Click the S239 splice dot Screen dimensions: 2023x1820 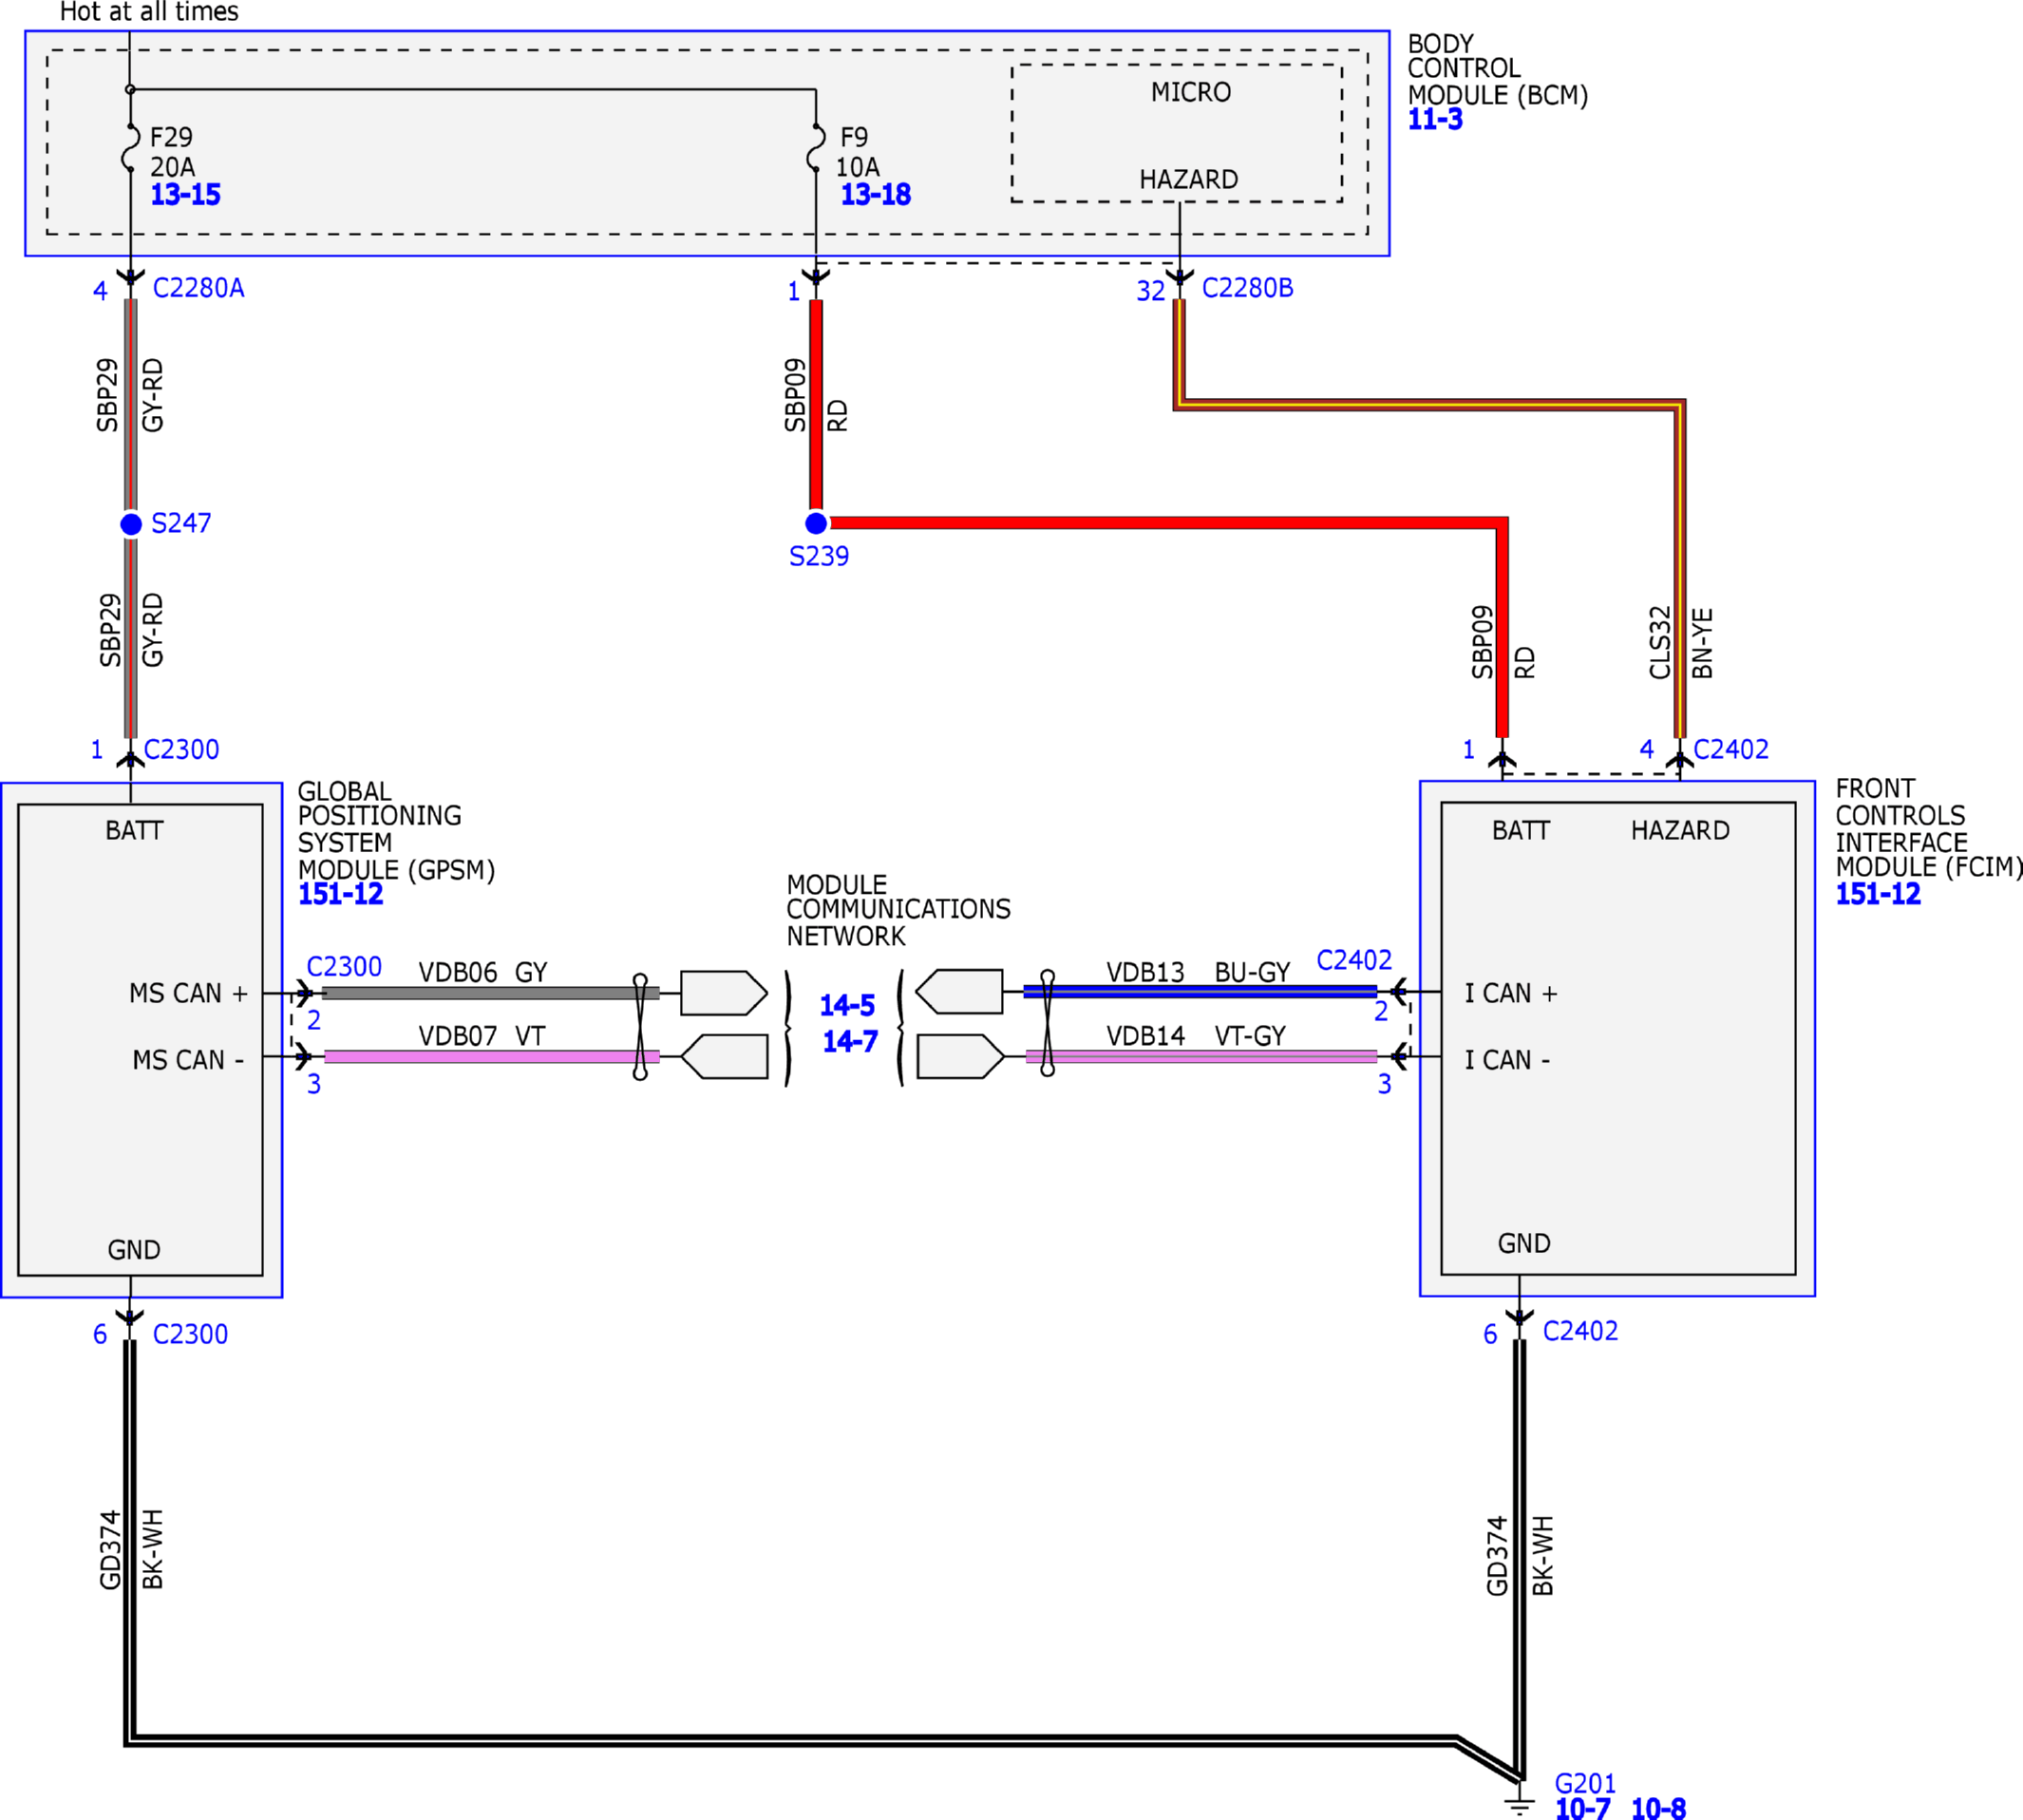(x=816, y=523)
